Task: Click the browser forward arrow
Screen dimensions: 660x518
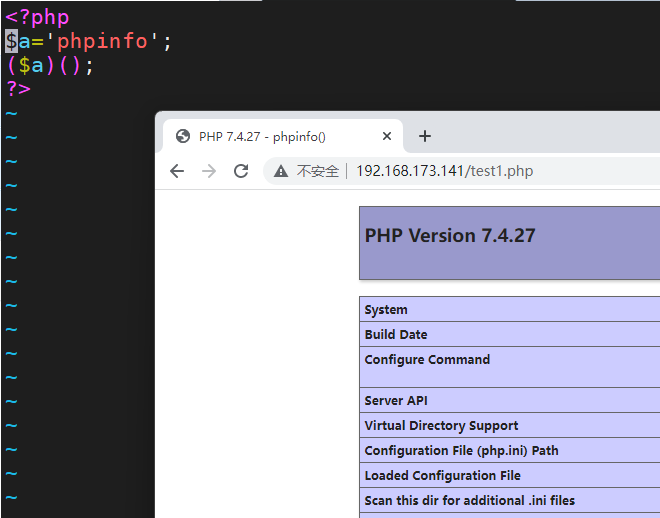Action: click(x=209, y=171)
